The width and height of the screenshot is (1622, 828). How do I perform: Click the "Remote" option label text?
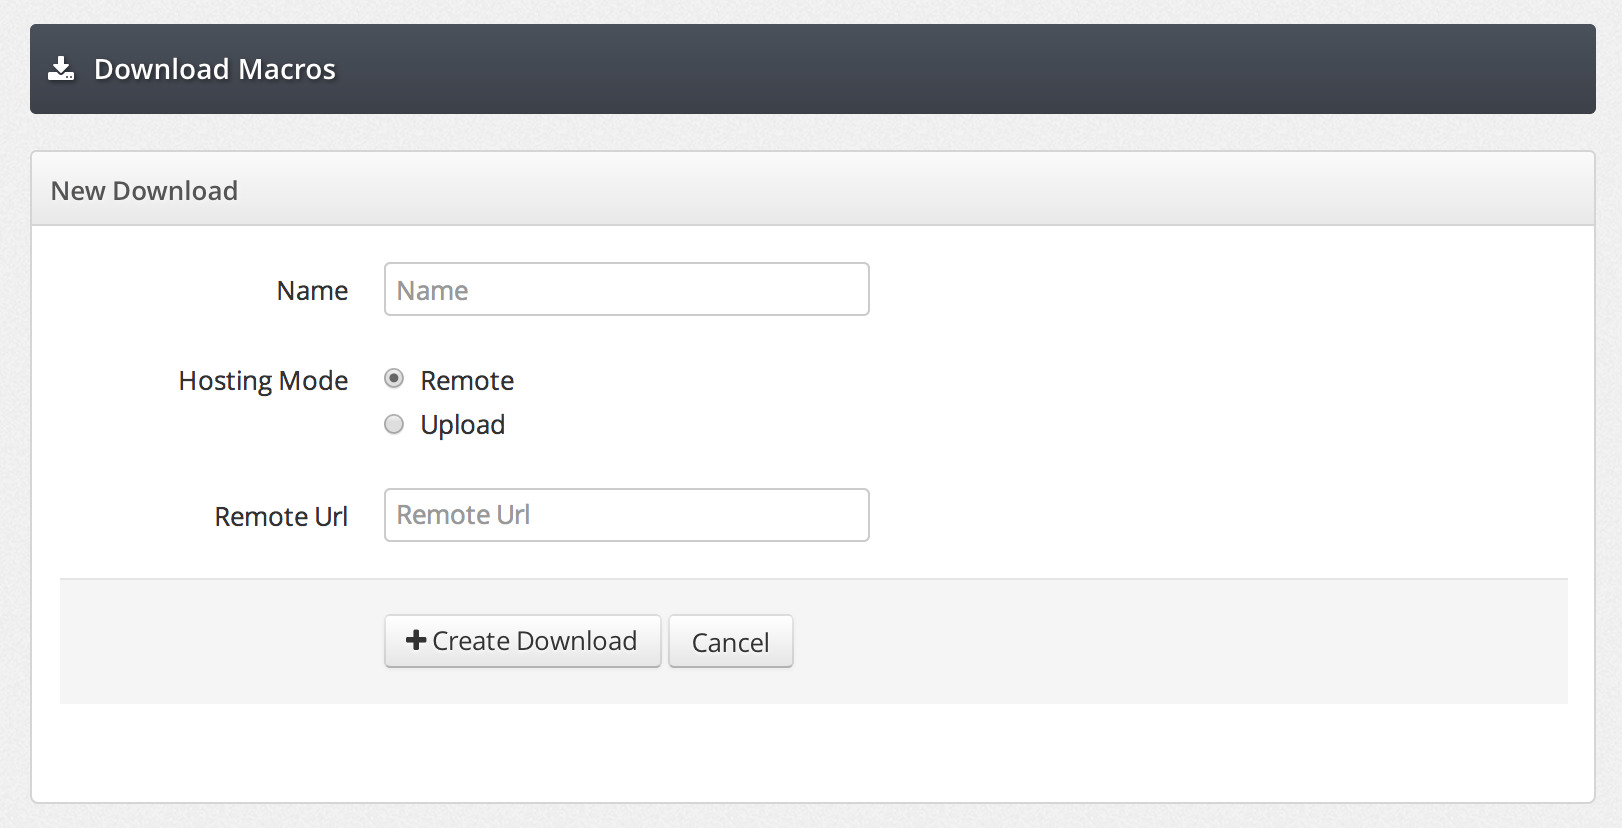click(x=467, y=381)
